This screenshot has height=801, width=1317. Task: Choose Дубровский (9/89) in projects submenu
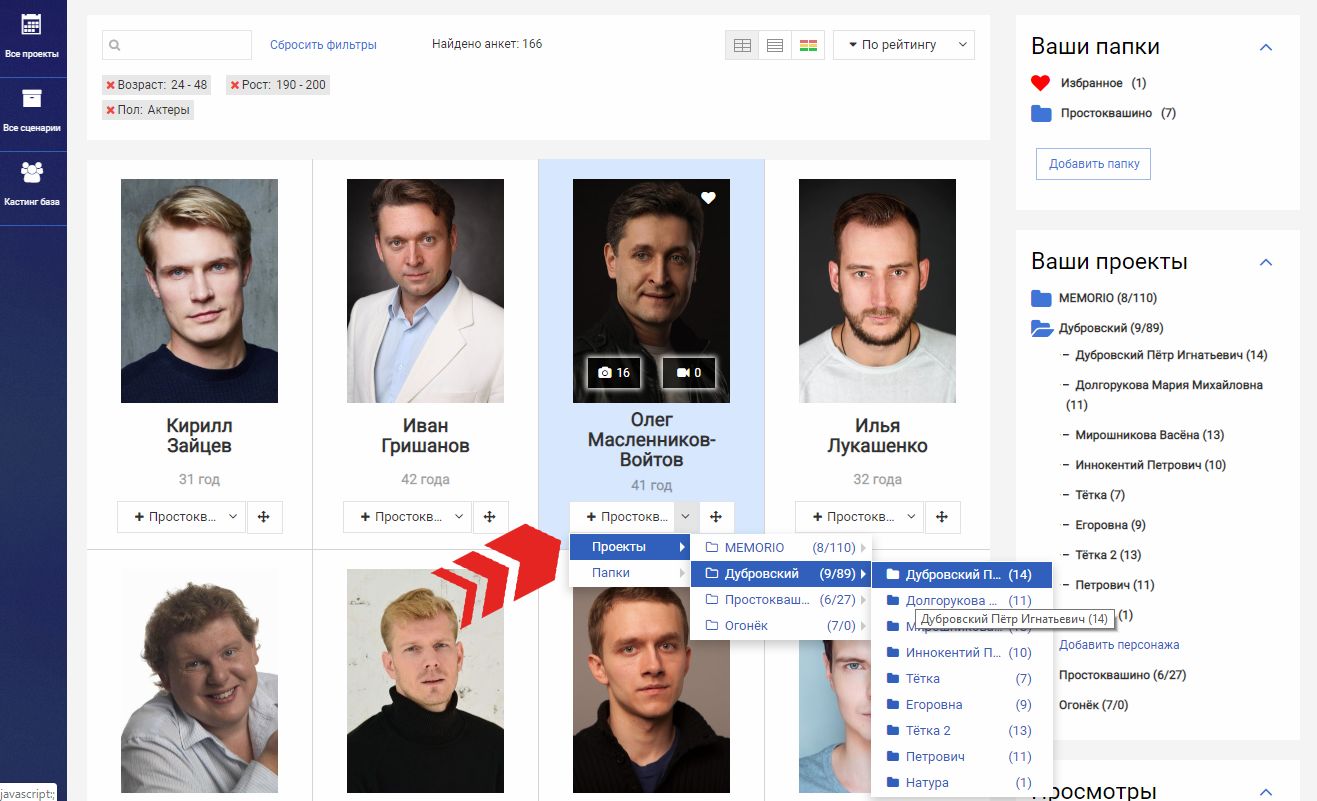point(781,574)
